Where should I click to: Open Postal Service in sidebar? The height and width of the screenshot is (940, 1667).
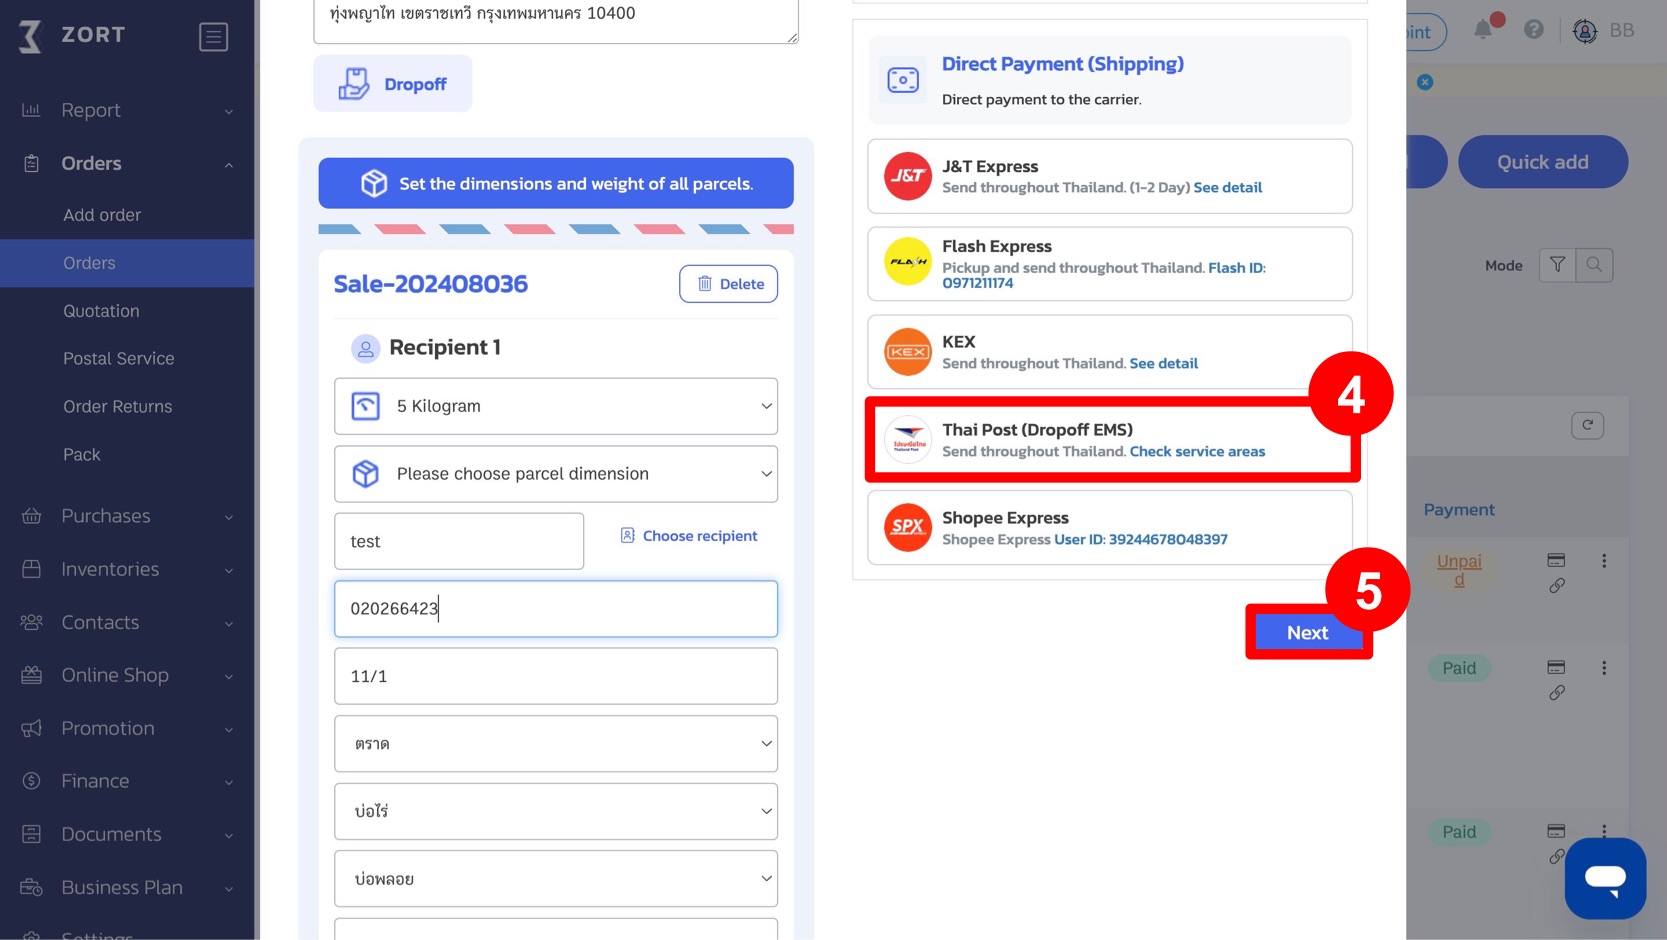tap(118, 358)
